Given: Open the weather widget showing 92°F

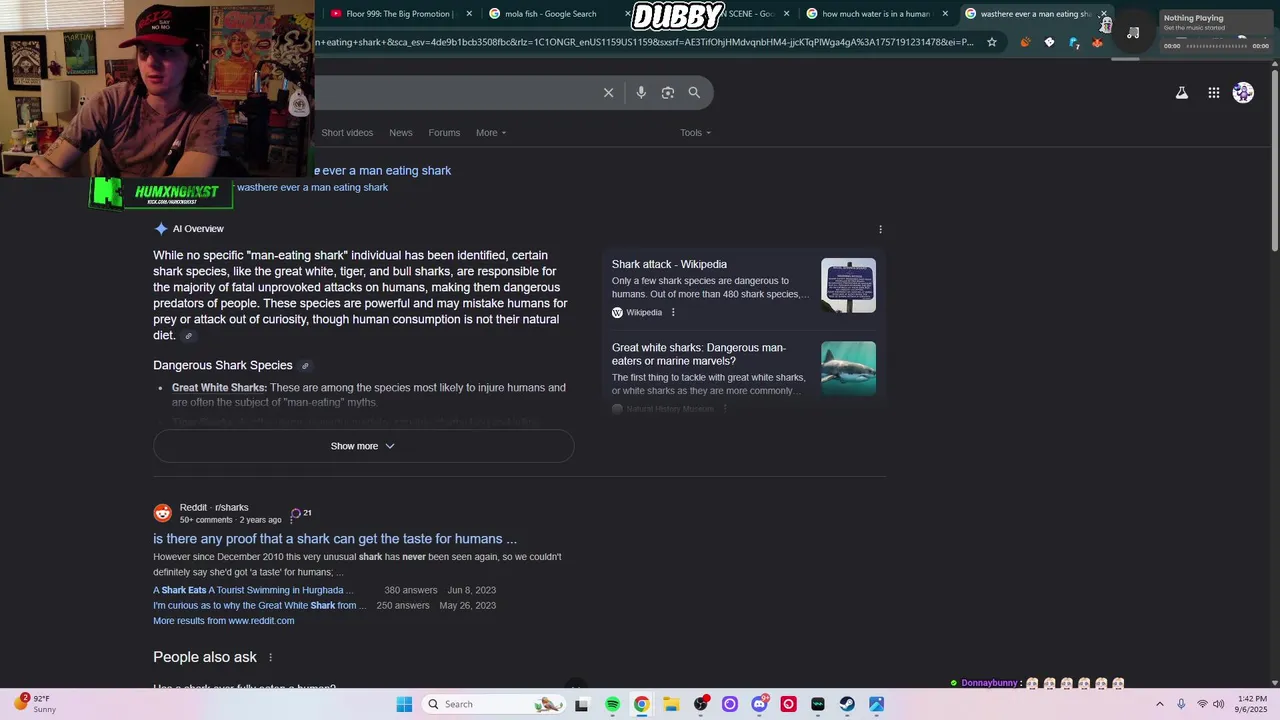Looking at the screenshot, I should click(x=36, y=704).
